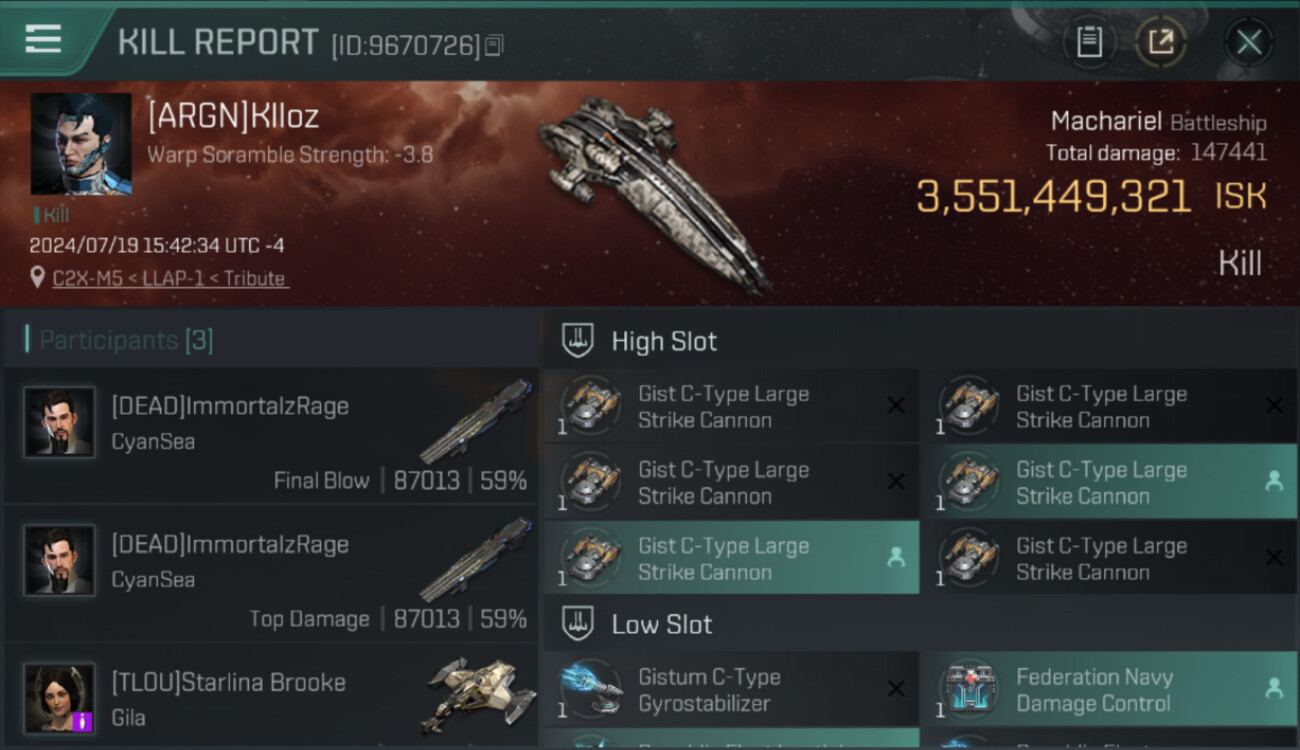Select Federation Navy Damage Control module
The image size is (1300, 750).
[x=1108, y=690]
